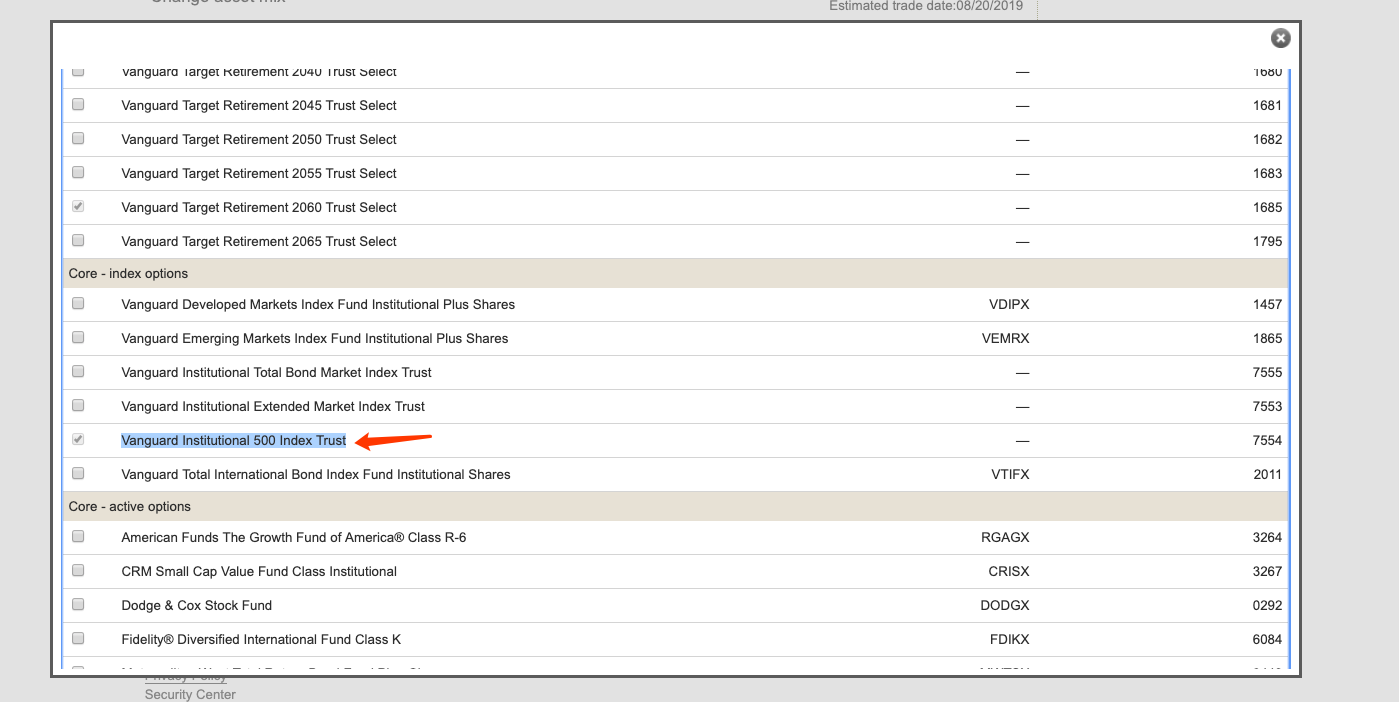1399x702 pixels.
Task: Click Fidelity Diversified International Fund Class K name
Action: tap(261, 639)
